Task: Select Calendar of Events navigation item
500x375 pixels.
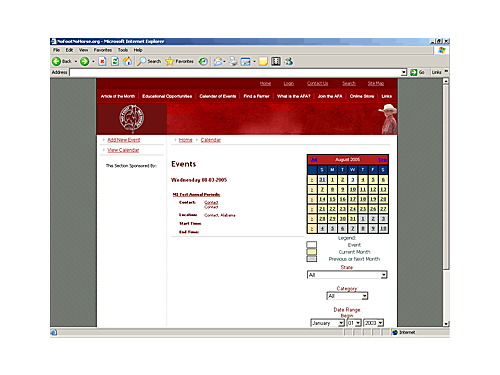Action: (218, 96)
